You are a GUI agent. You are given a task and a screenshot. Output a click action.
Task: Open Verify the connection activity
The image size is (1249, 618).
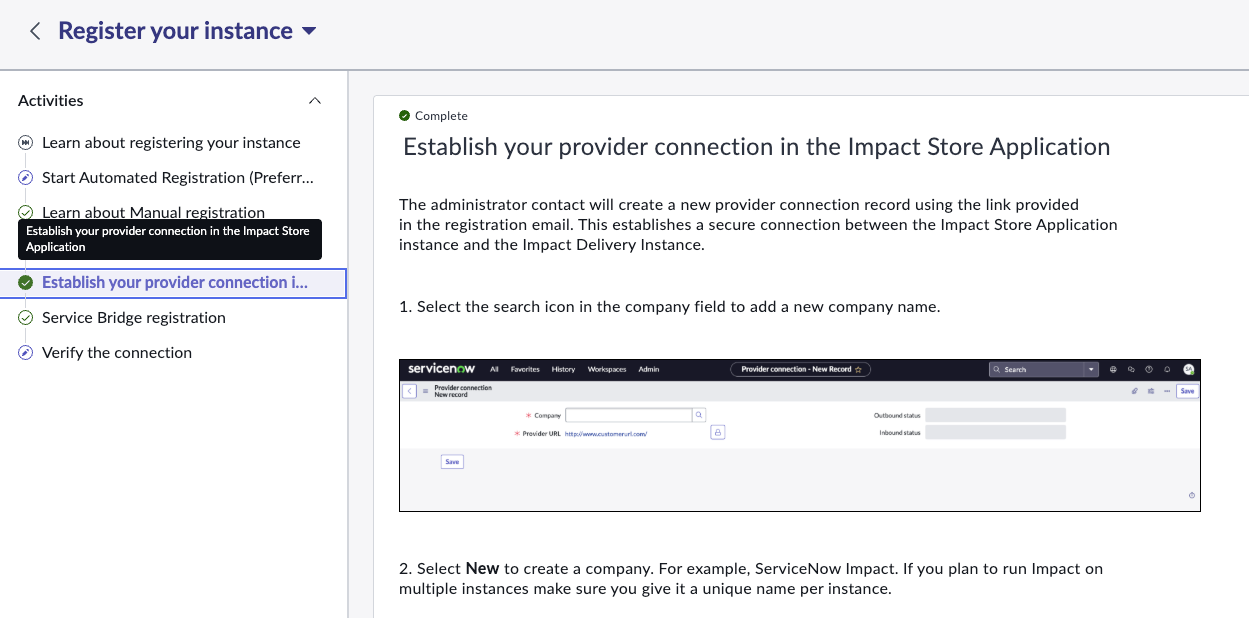click(117, 353)
